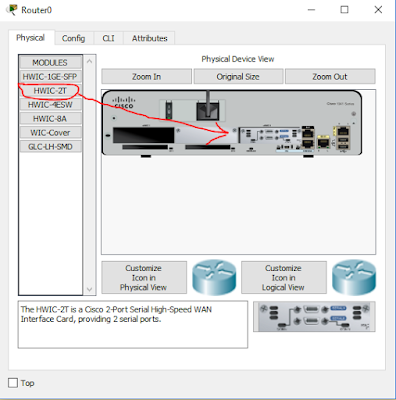Click Customize Icon in Physical View
Viewport: 396px width, 400px height.
pyautogui.click(x=144, y=278)
